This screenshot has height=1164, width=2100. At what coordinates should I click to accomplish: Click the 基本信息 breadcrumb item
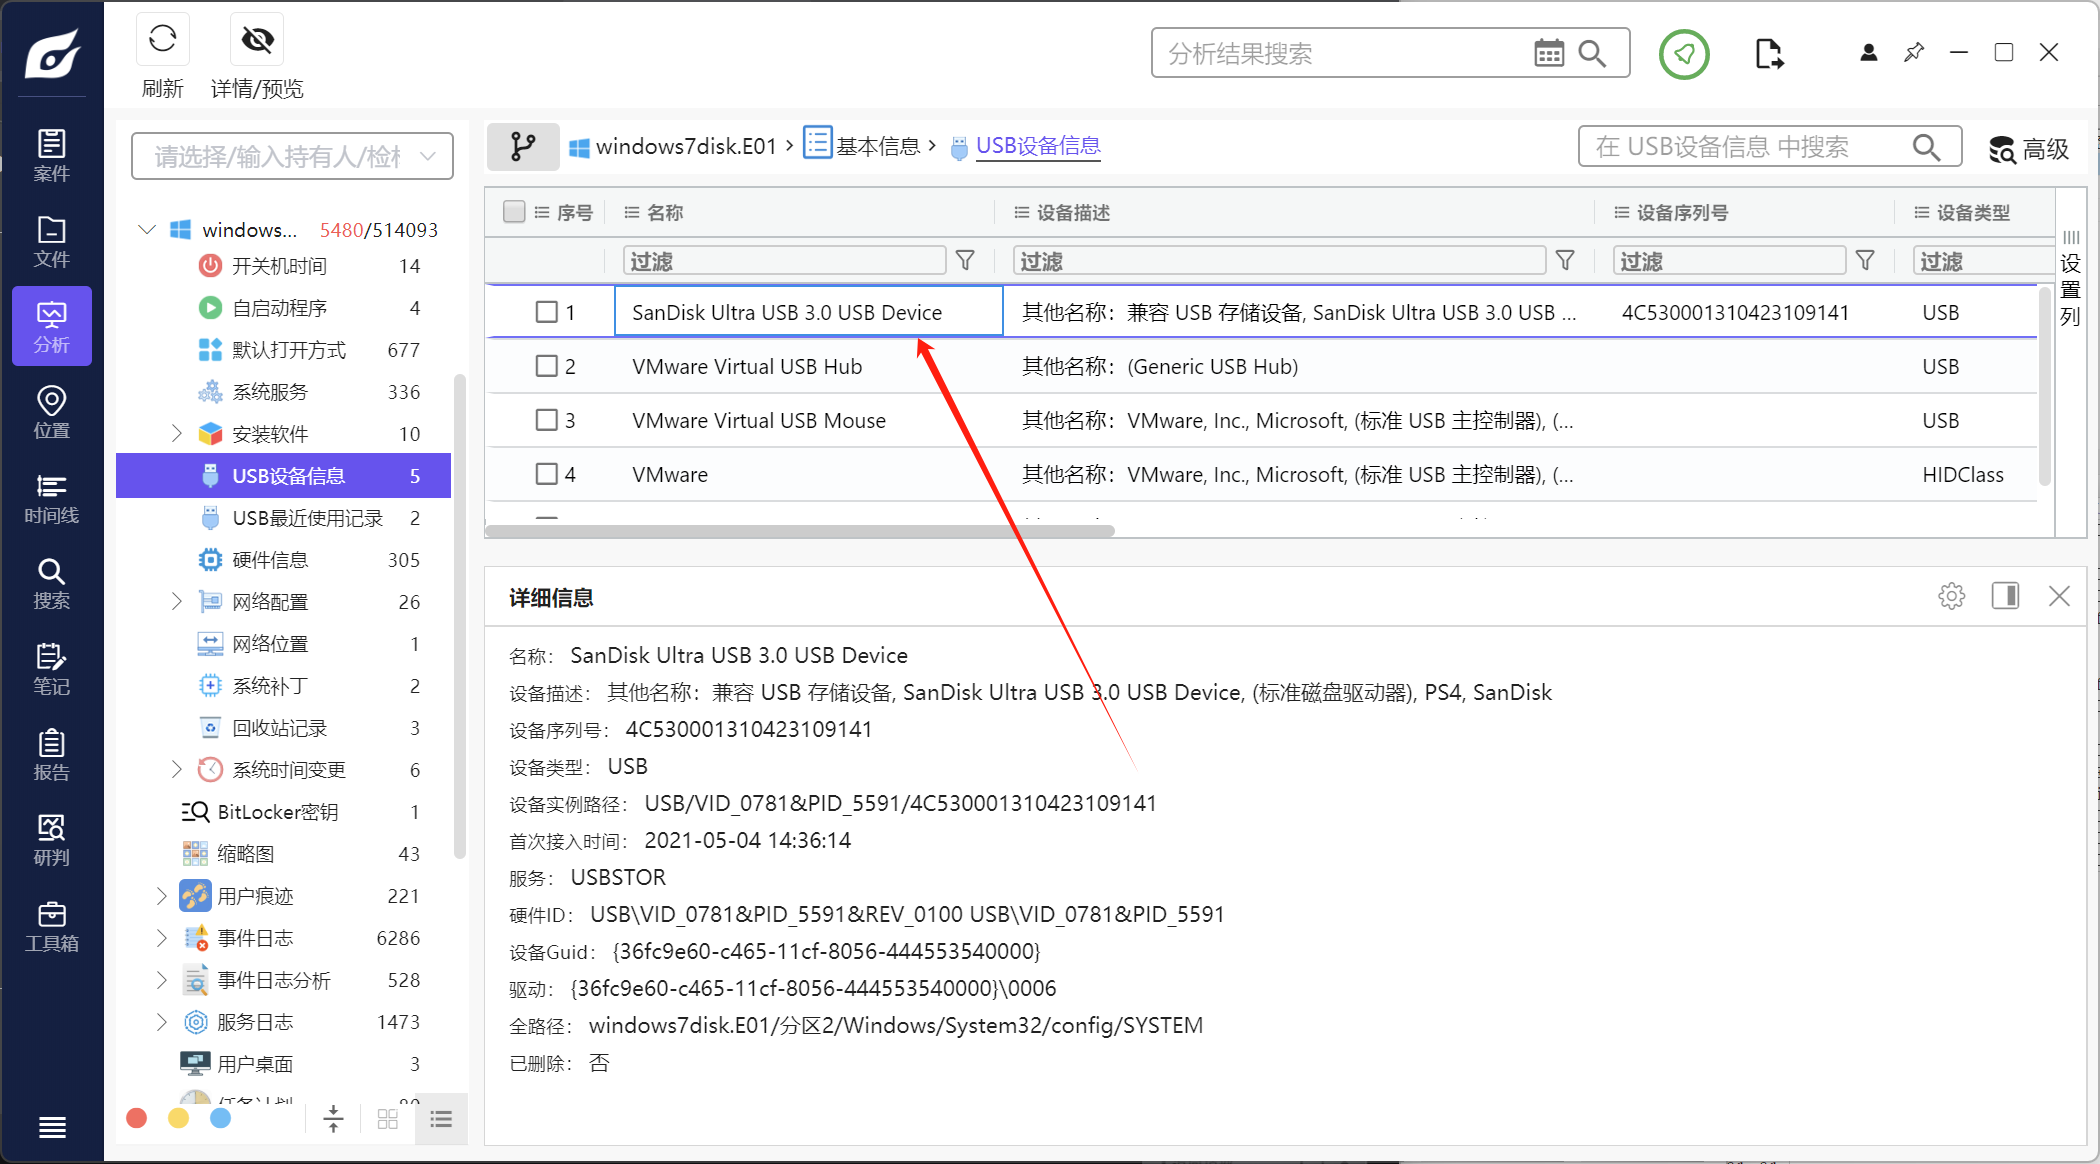pyautogui.click(x=877, y=147)
